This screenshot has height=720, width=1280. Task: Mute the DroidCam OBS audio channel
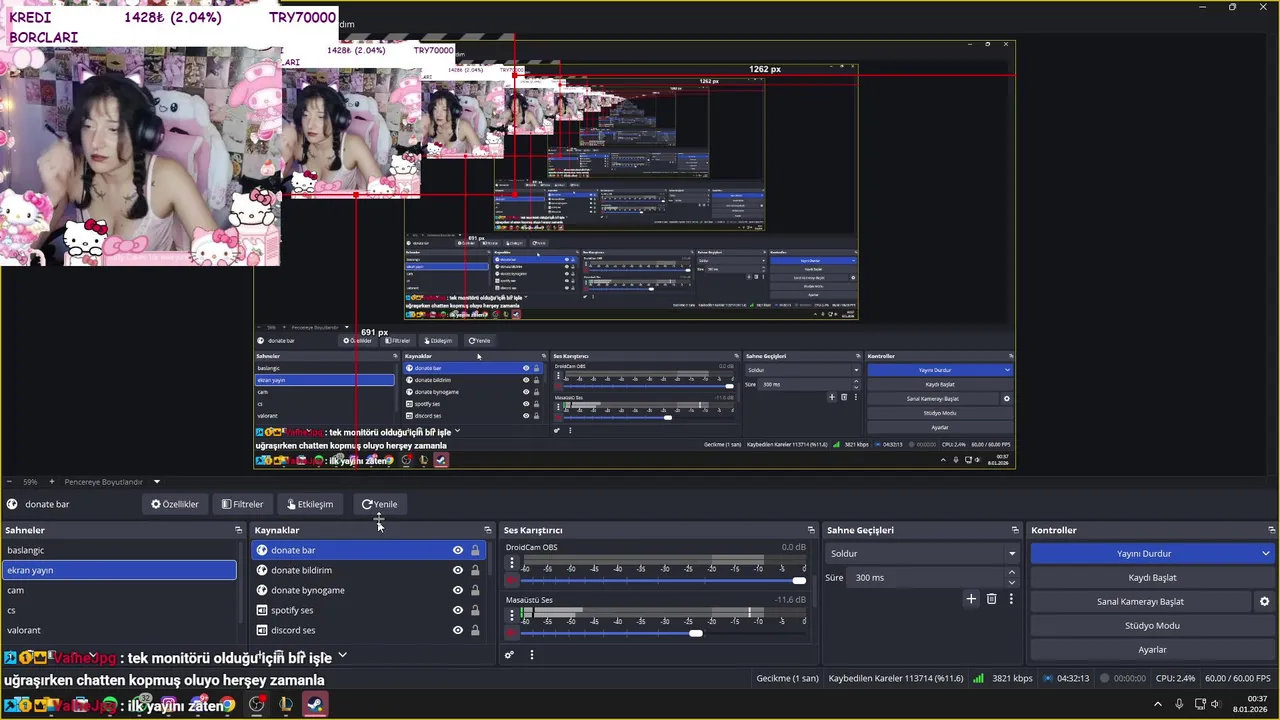[512, 580]
